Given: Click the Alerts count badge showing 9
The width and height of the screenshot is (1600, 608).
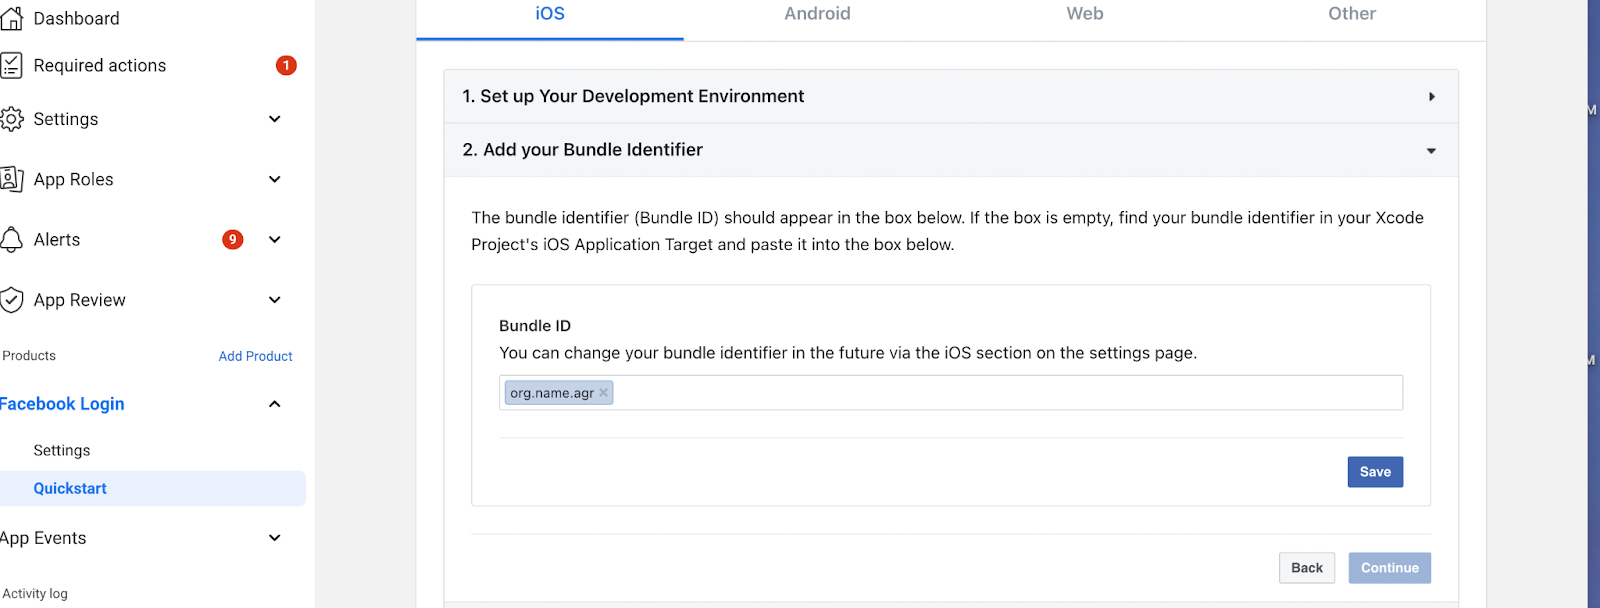Looking at the screenshot, I should point(233,239).
